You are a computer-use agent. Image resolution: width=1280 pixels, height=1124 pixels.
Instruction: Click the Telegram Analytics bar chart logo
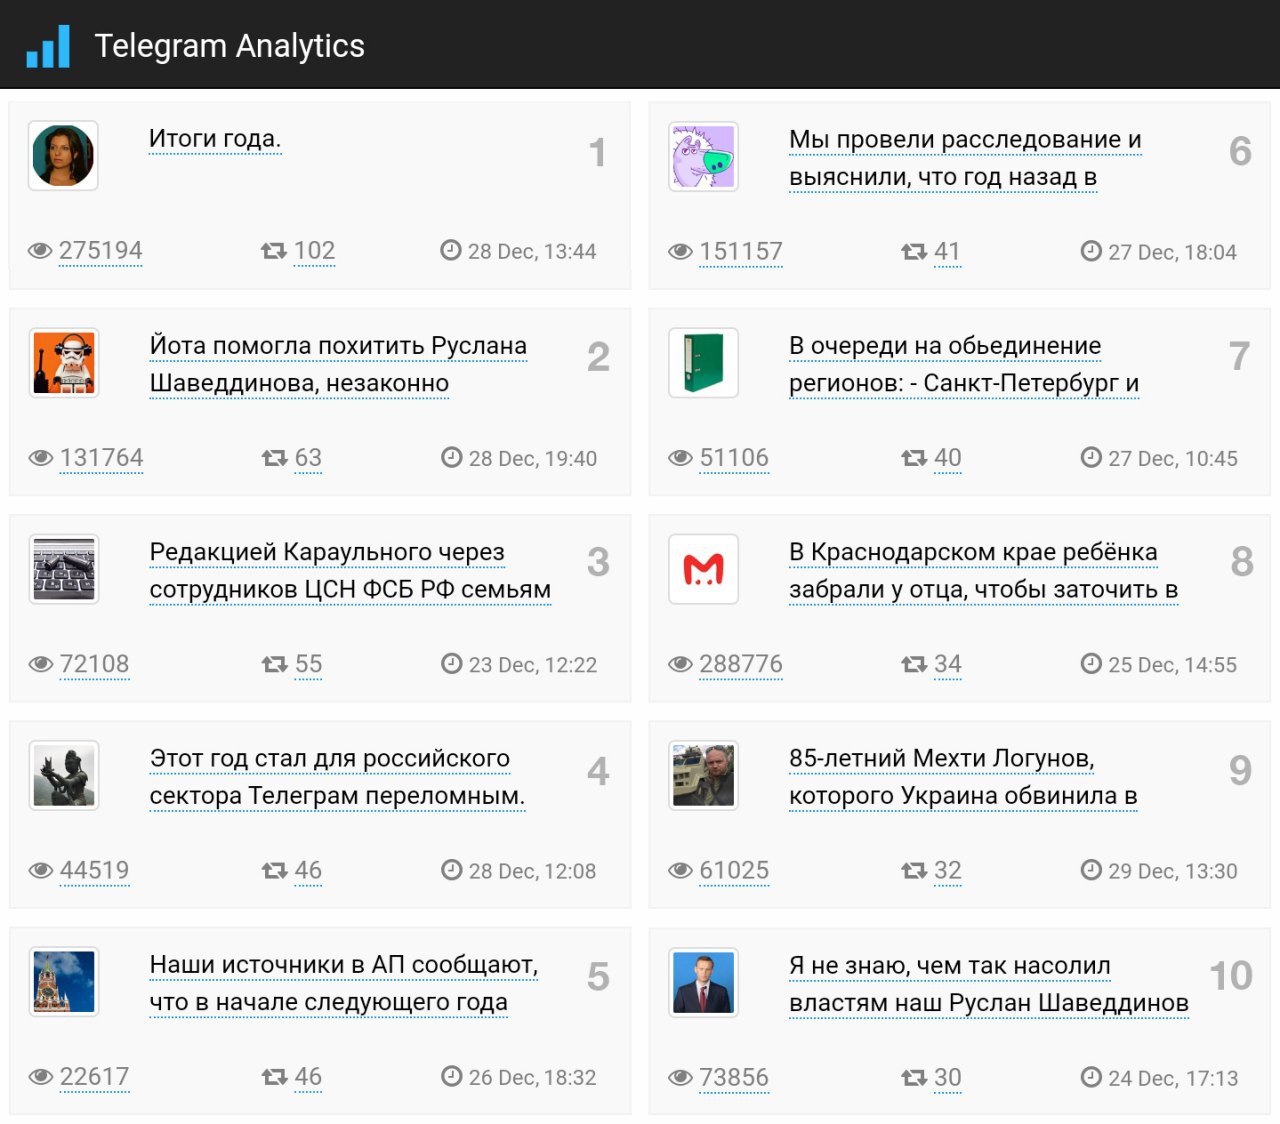tap(48, 46)
